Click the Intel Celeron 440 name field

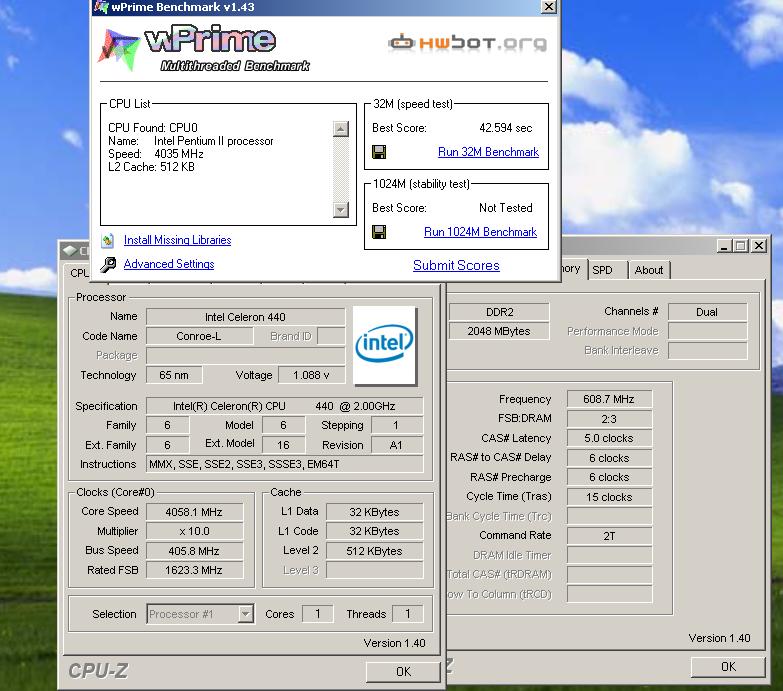(245, 317)
